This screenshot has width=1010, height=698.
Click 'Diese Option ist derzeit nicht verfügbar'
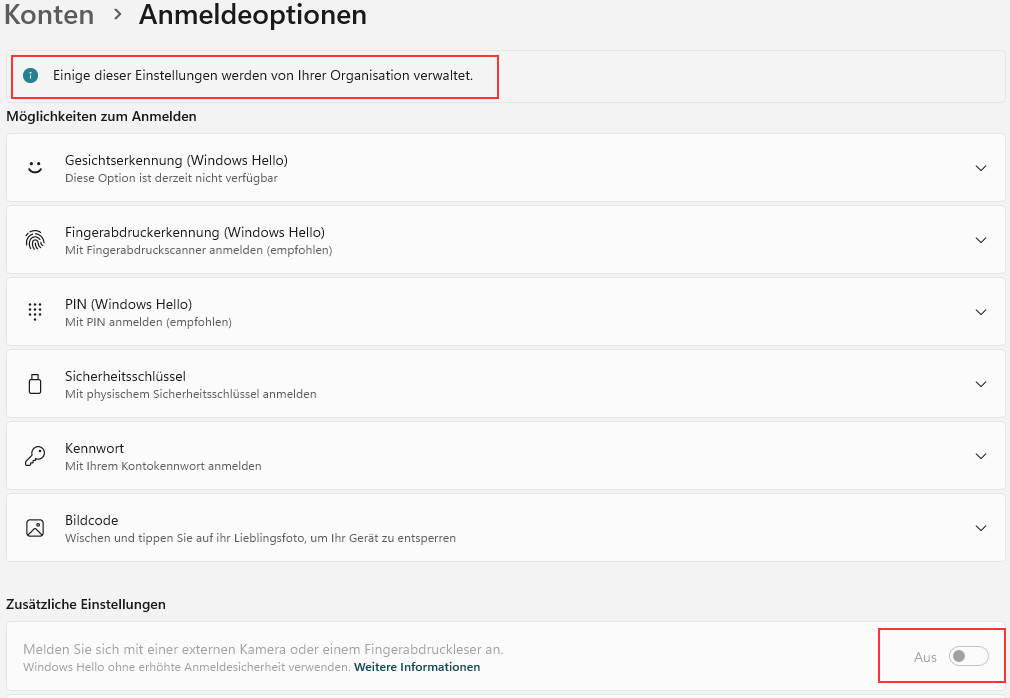[x=171, y=178]
